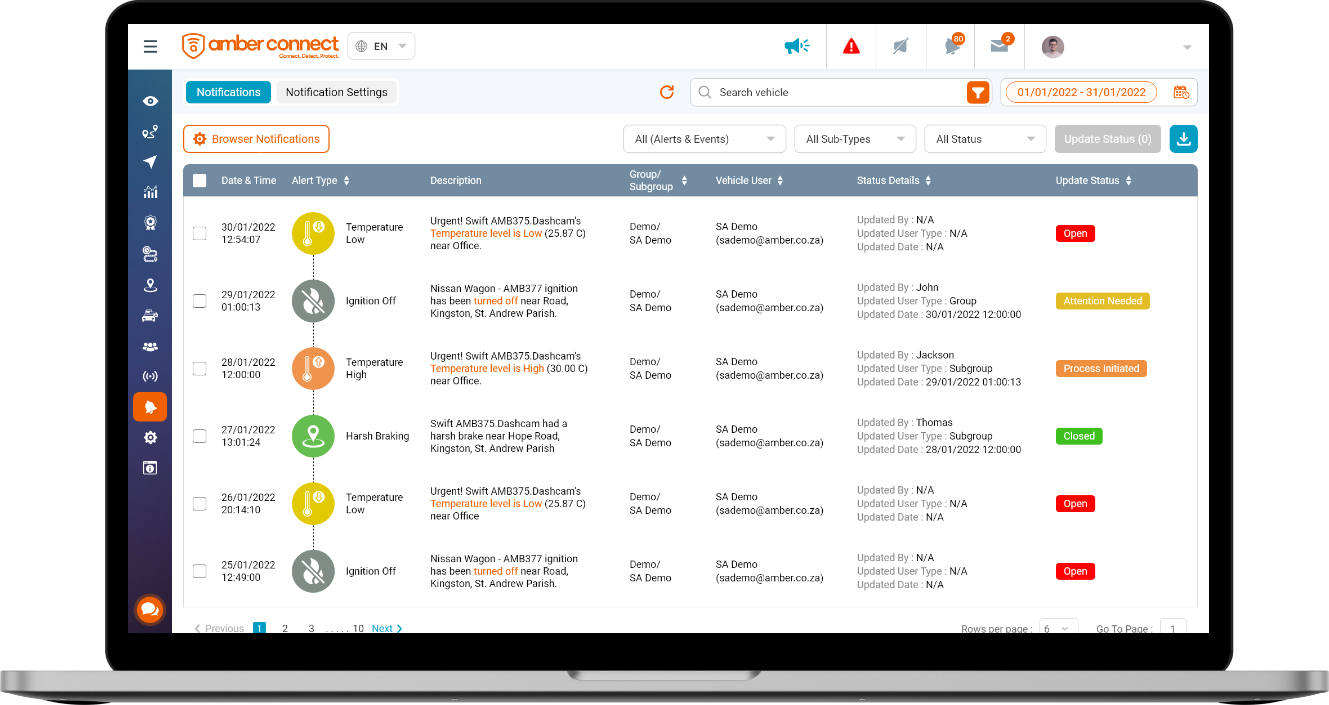Open the chart analytics icon in sidebar
The height and width of the screenshot is (705, 1329).
pyautogui.click(x=150, y=192)
